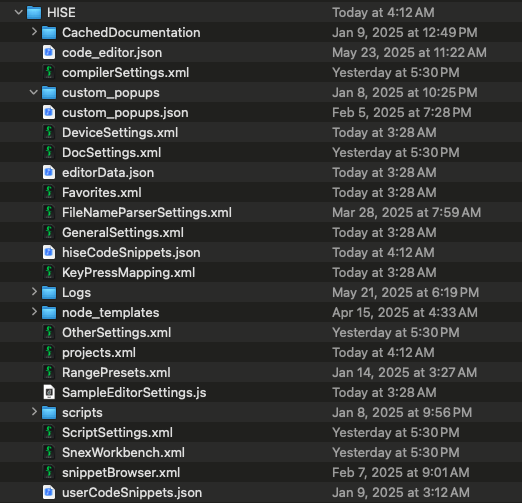The height and width of the screenshot is (503, 522).
Task: Click the DocSettings.xml file icon
Action: (49, 152)
